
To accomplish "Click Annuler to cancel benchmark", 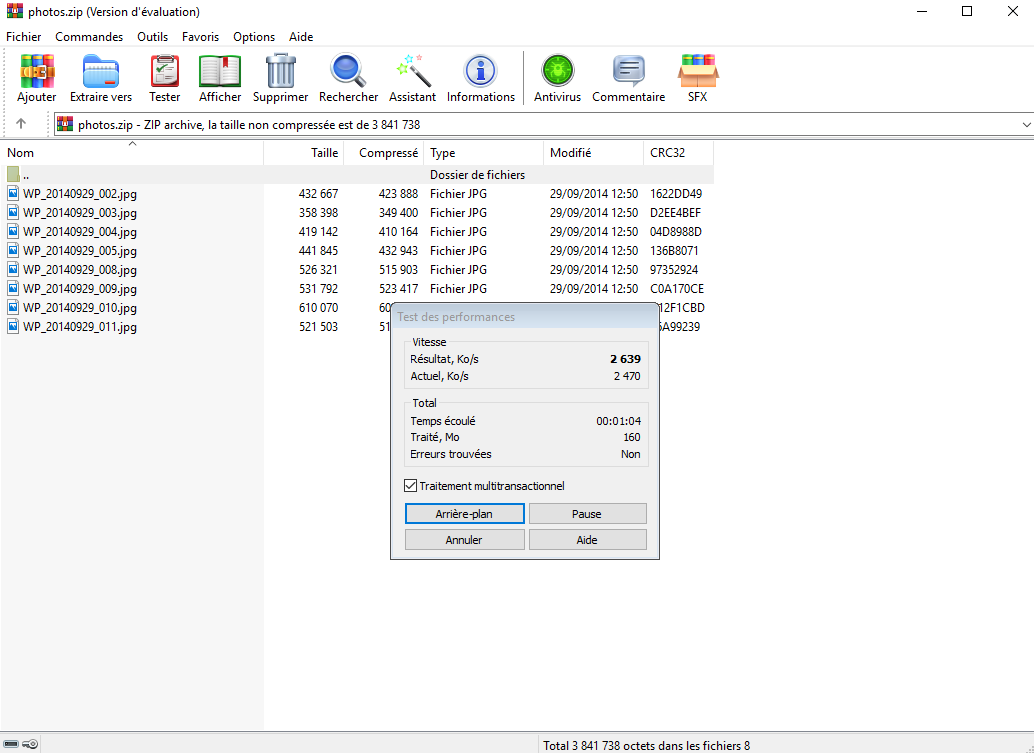I will click(x=464, y=540).
